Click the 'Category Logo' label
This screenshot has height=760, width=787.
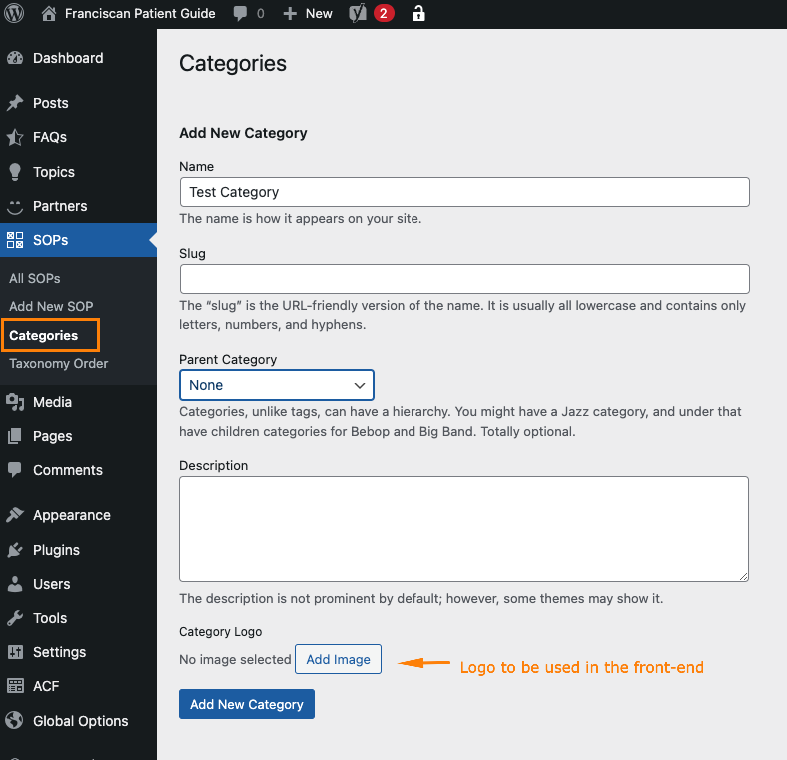tap(221, 631)
